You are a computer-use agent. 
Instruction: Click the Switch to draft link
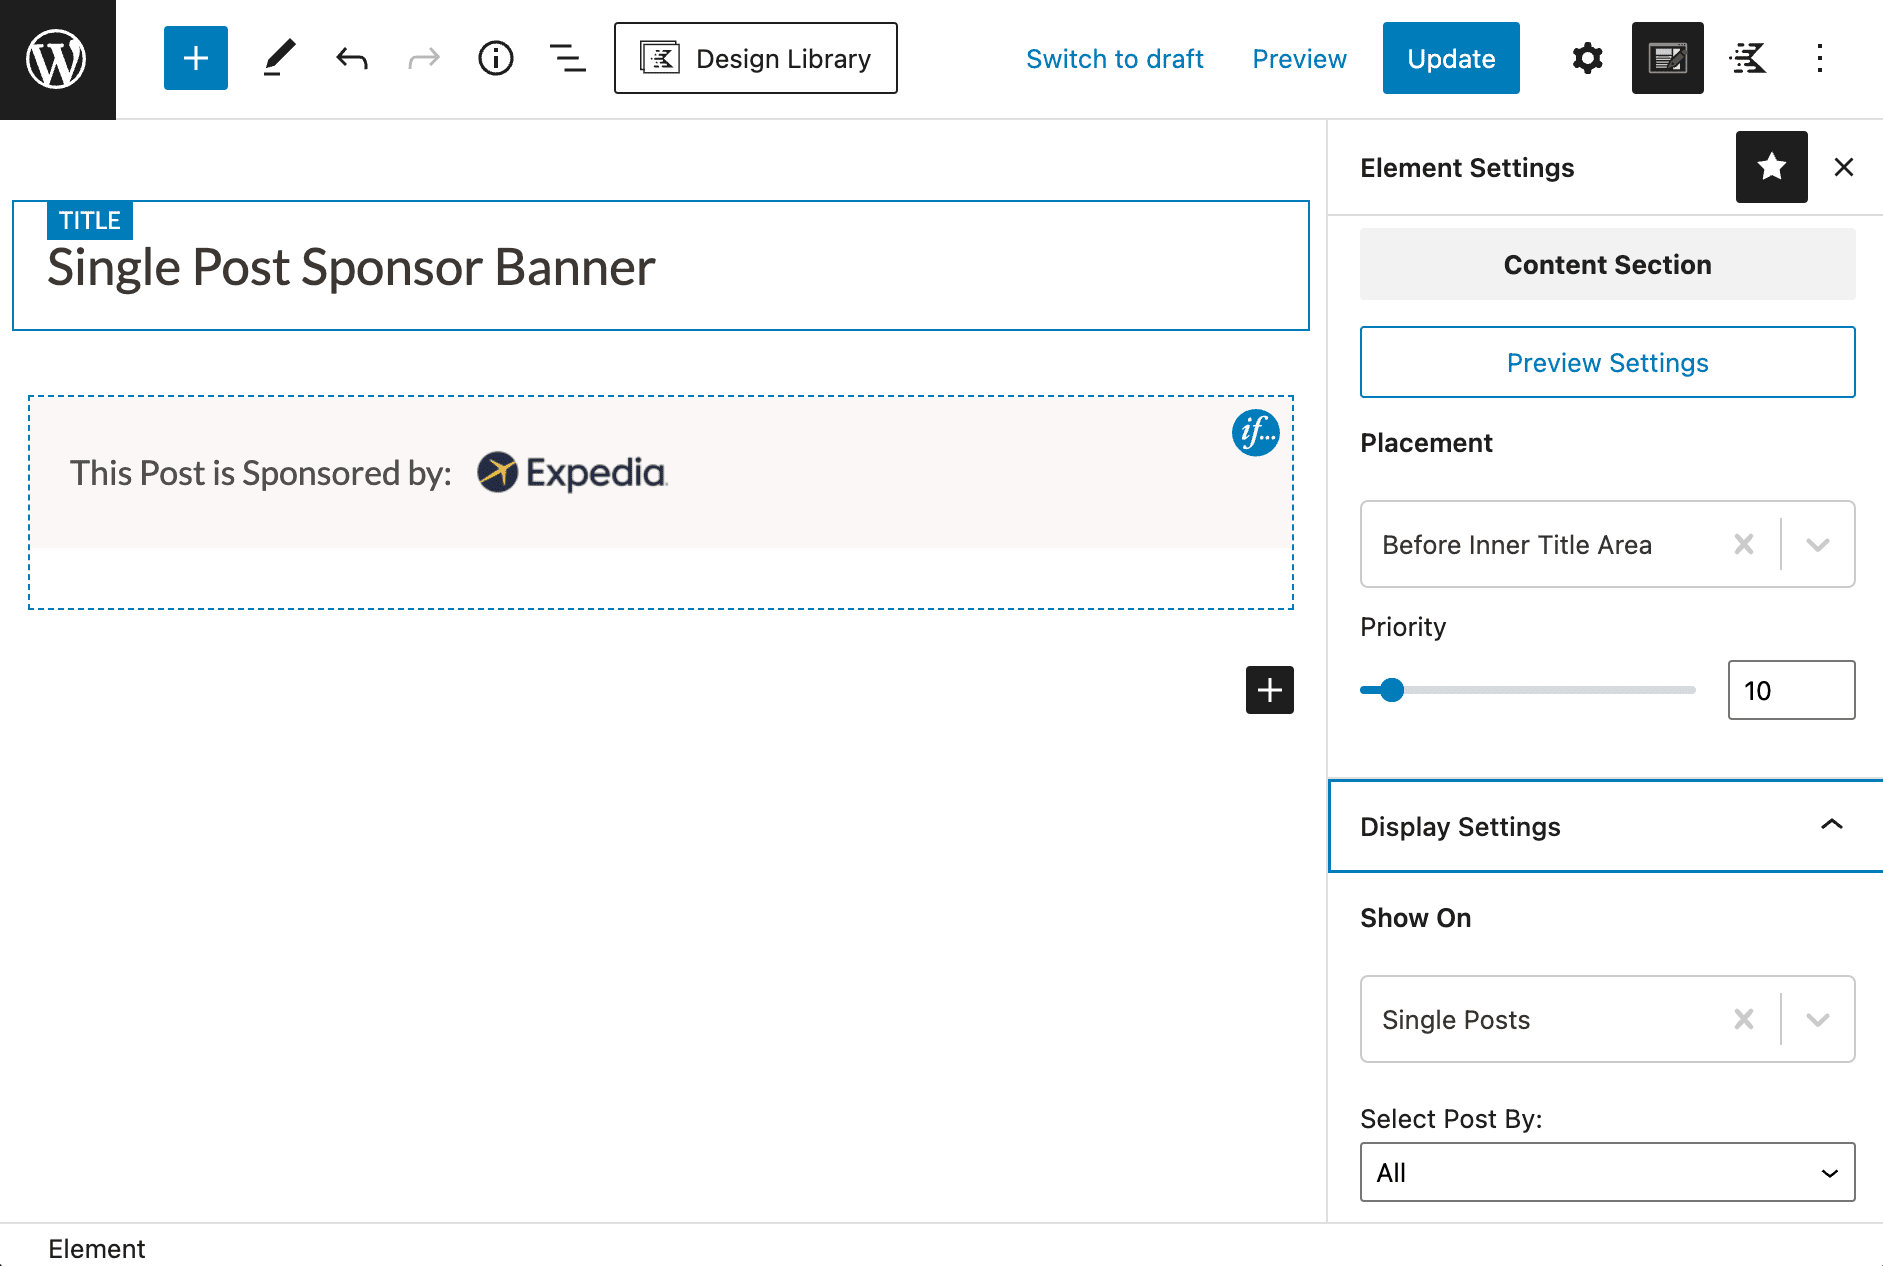1115,58
